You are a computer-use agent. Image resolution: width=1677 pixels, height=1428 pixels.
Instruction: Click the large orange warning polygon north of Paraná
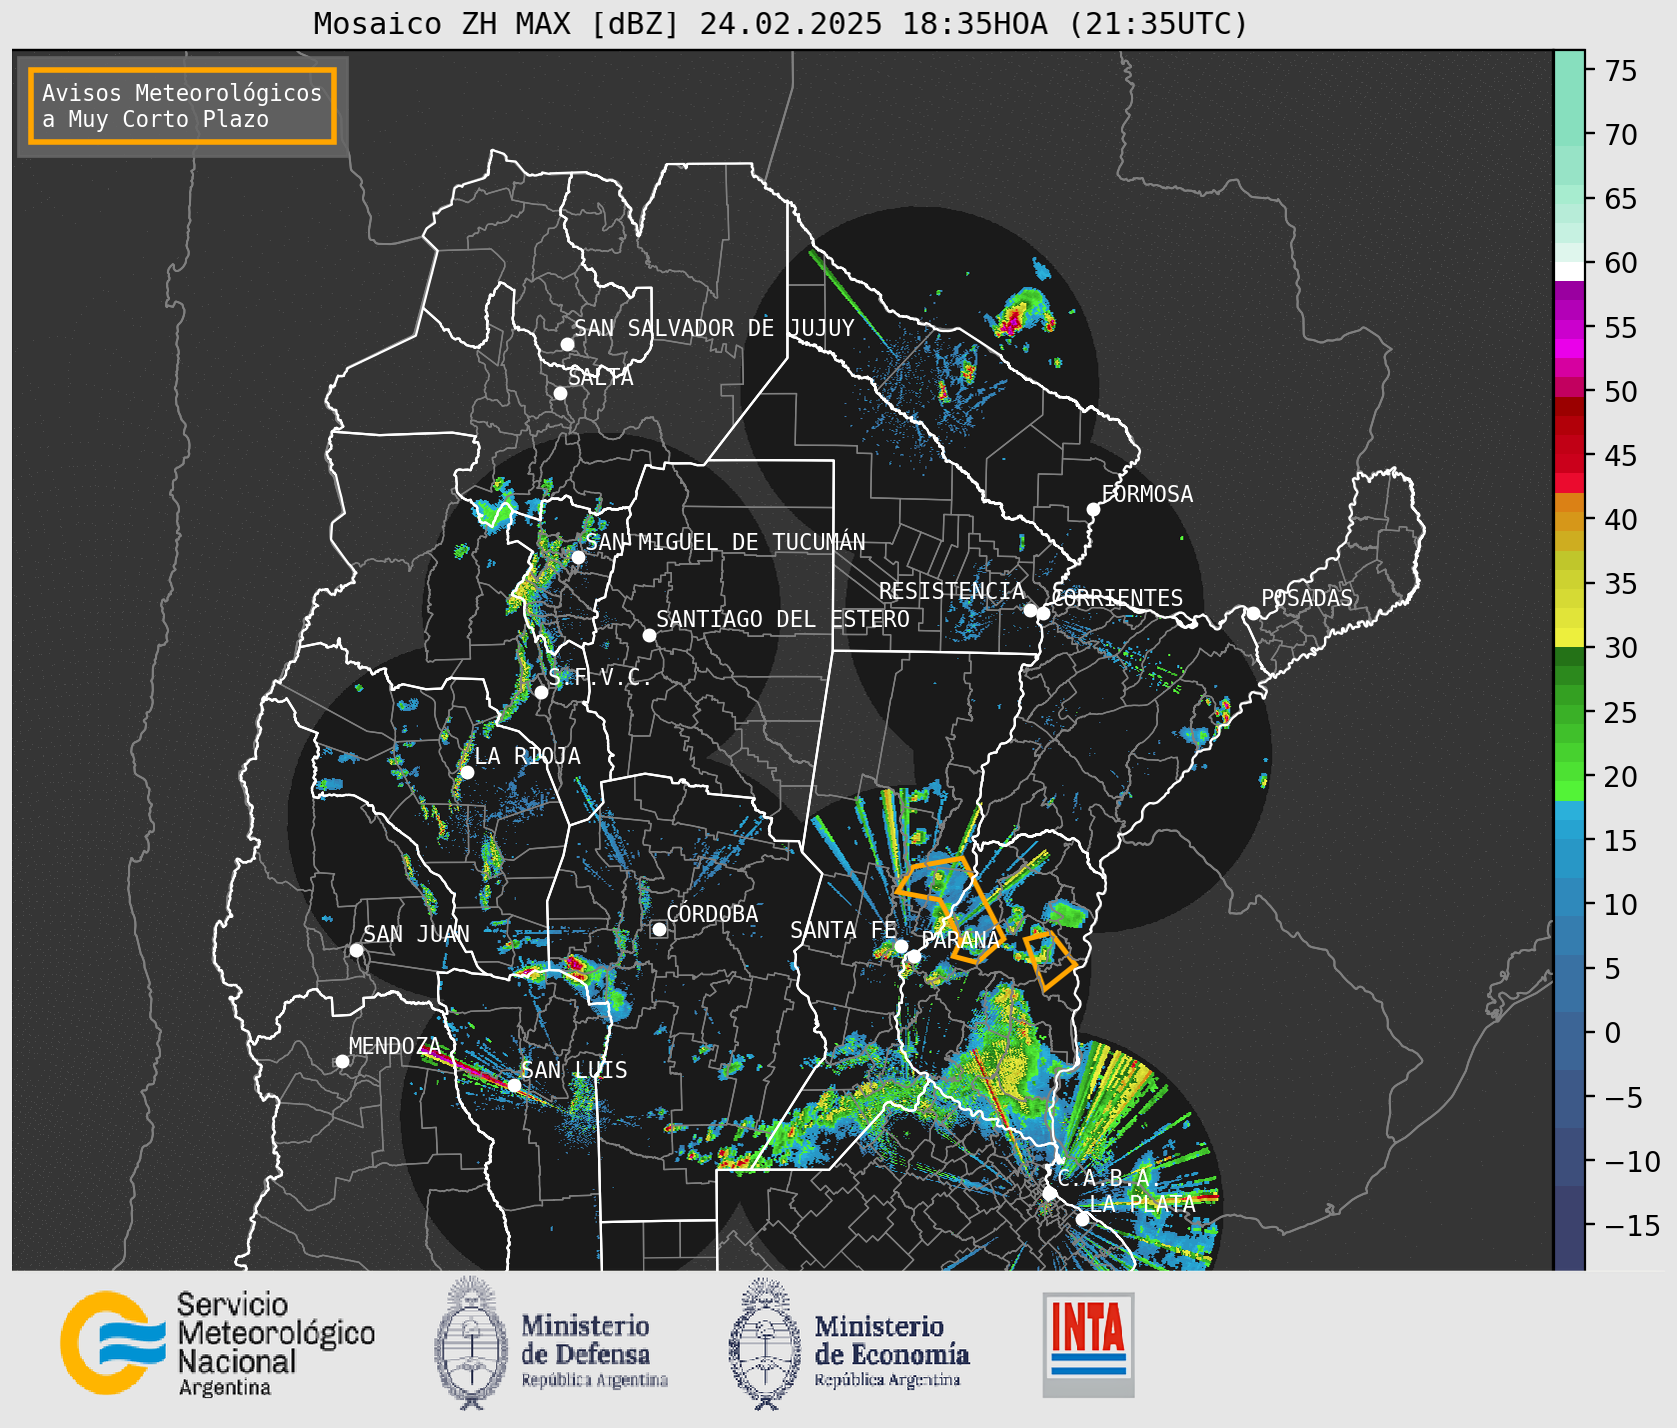tap(950, 908)
